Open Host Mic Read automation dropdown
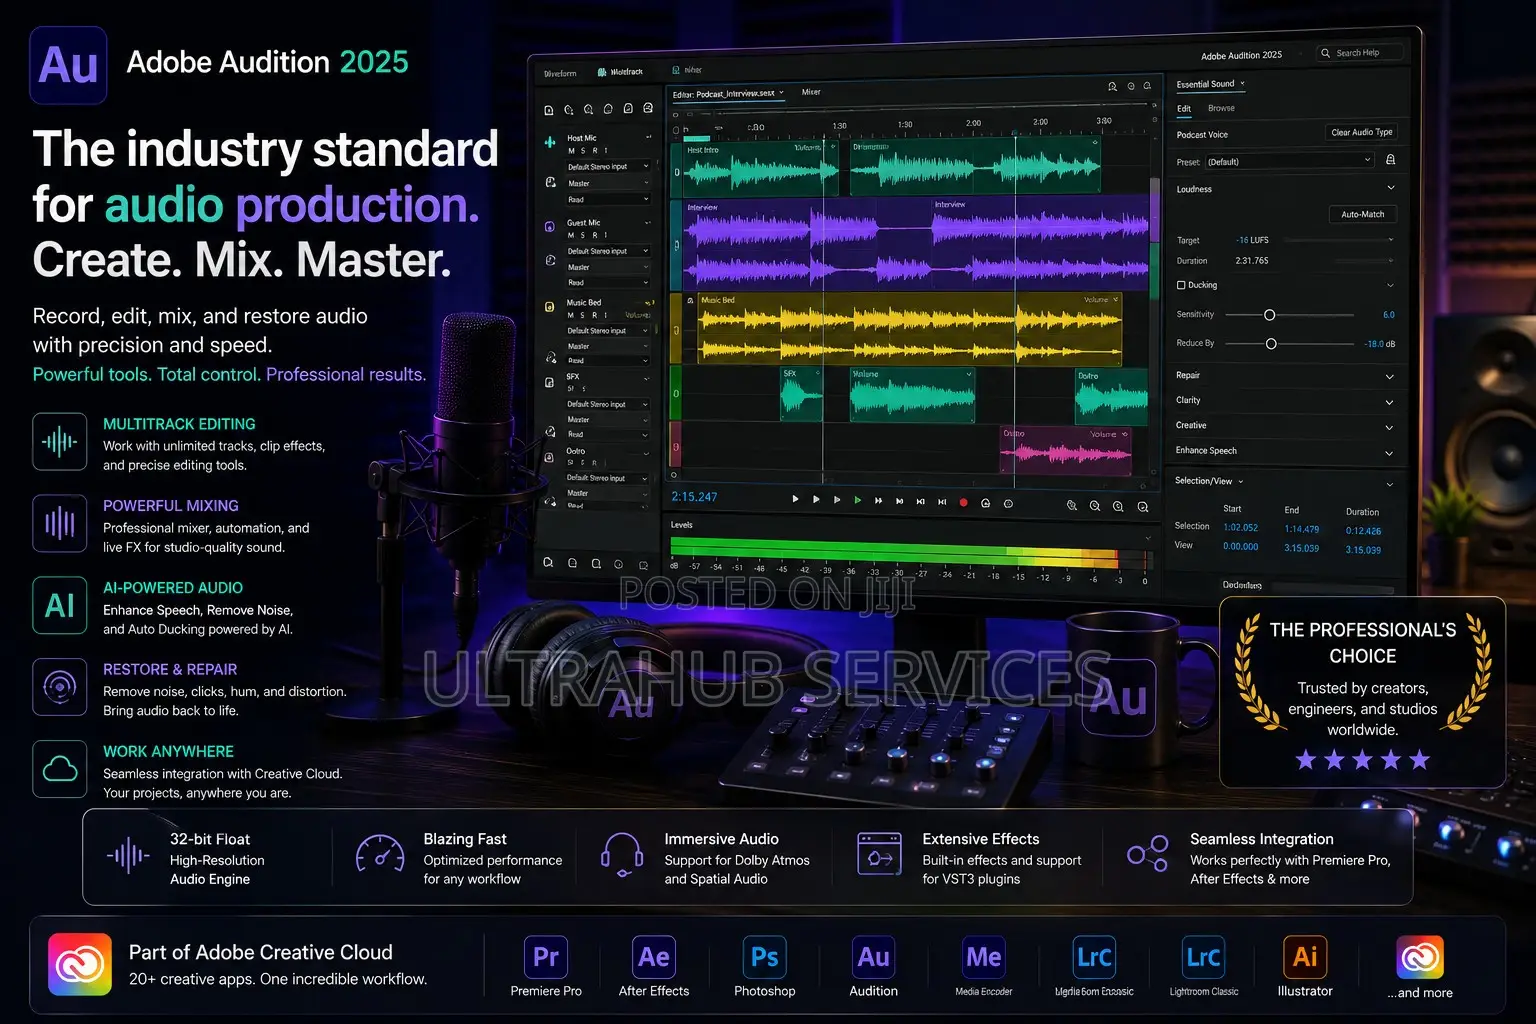Screen dimensions: 1536x1024 coord(608,200)
